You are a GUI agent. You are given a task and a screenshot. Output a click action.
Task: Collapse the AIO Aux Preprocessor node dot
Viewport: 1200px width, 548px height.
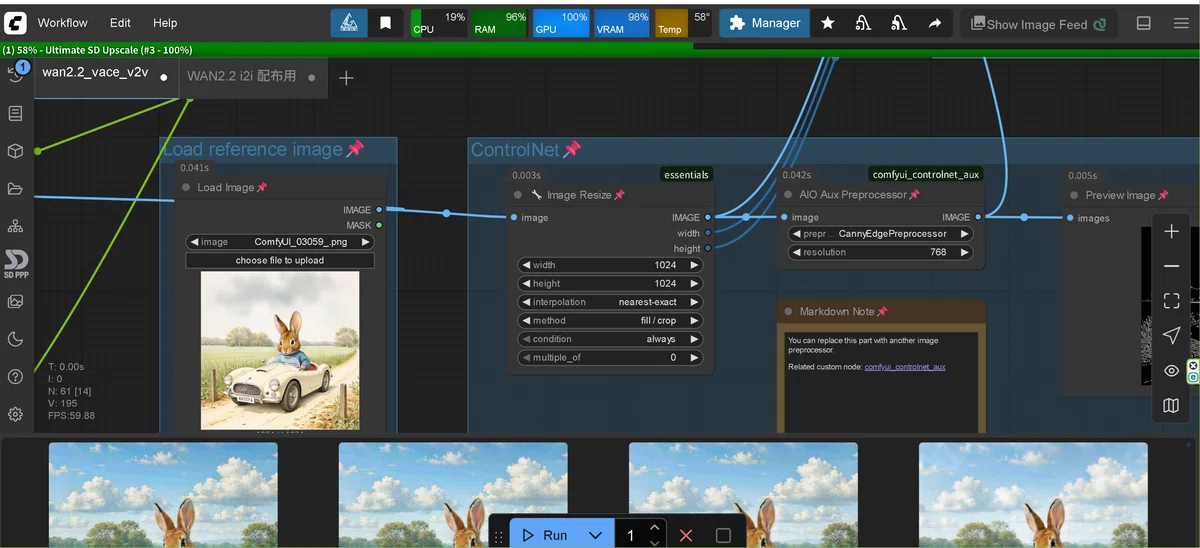tap(788, 195)
